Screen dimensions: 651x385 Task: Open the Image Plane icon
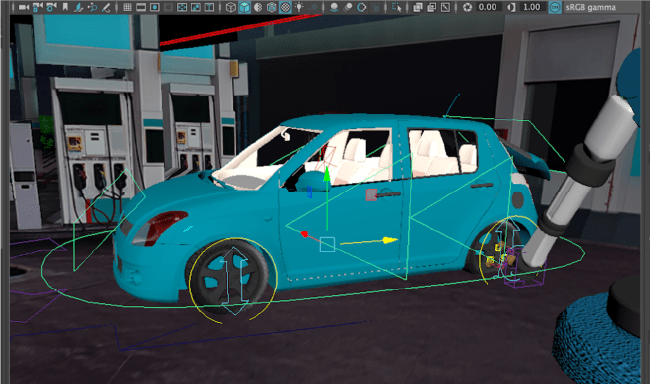pos(78,7)
